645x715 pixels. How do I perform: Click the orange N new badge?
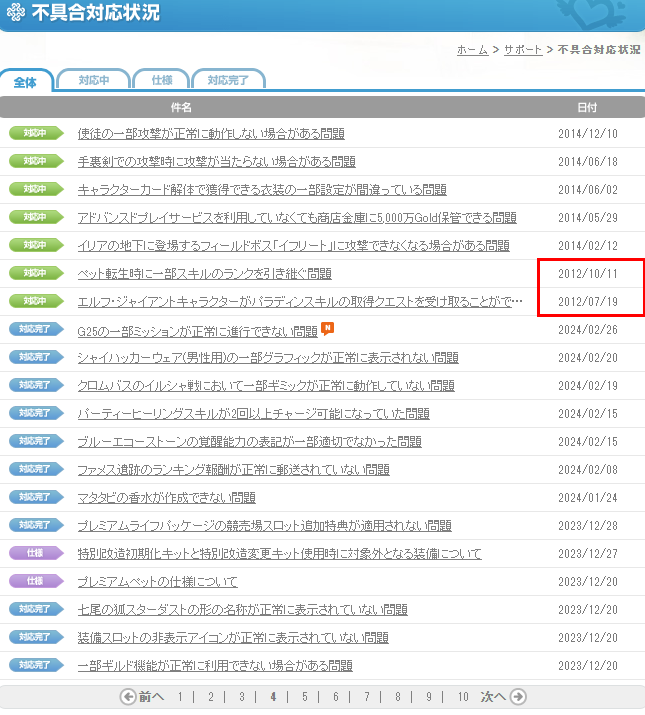[x=328, y=328]
